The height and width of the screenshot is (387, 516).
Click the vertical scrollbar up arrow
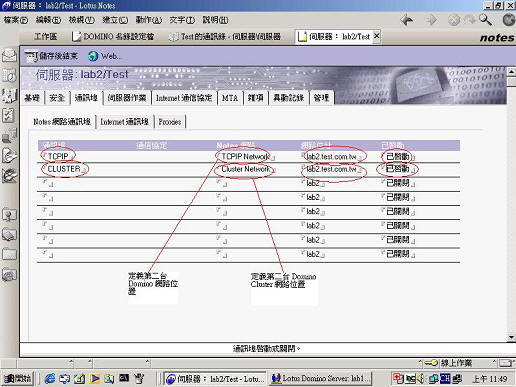[x=511, y=71]
